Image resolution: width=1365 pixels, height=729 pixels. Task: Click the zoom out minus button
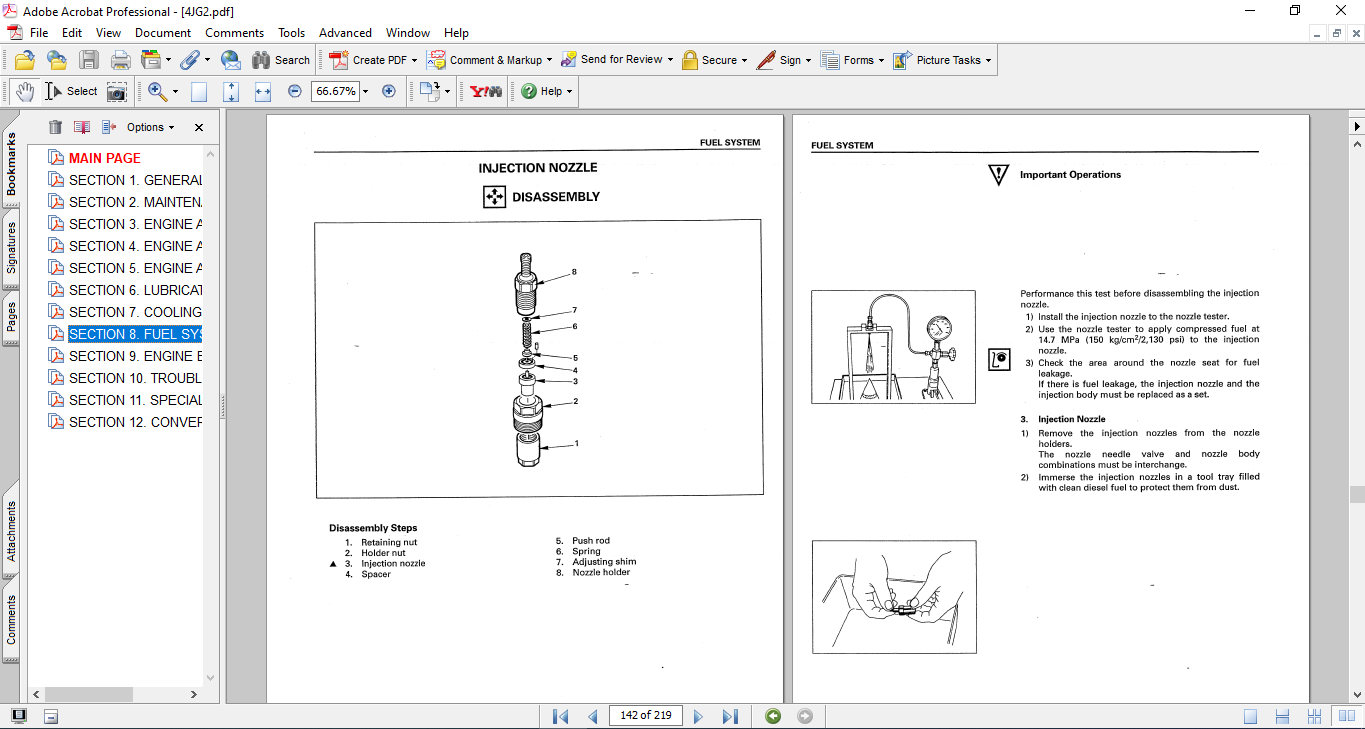[x=294, y=91]
